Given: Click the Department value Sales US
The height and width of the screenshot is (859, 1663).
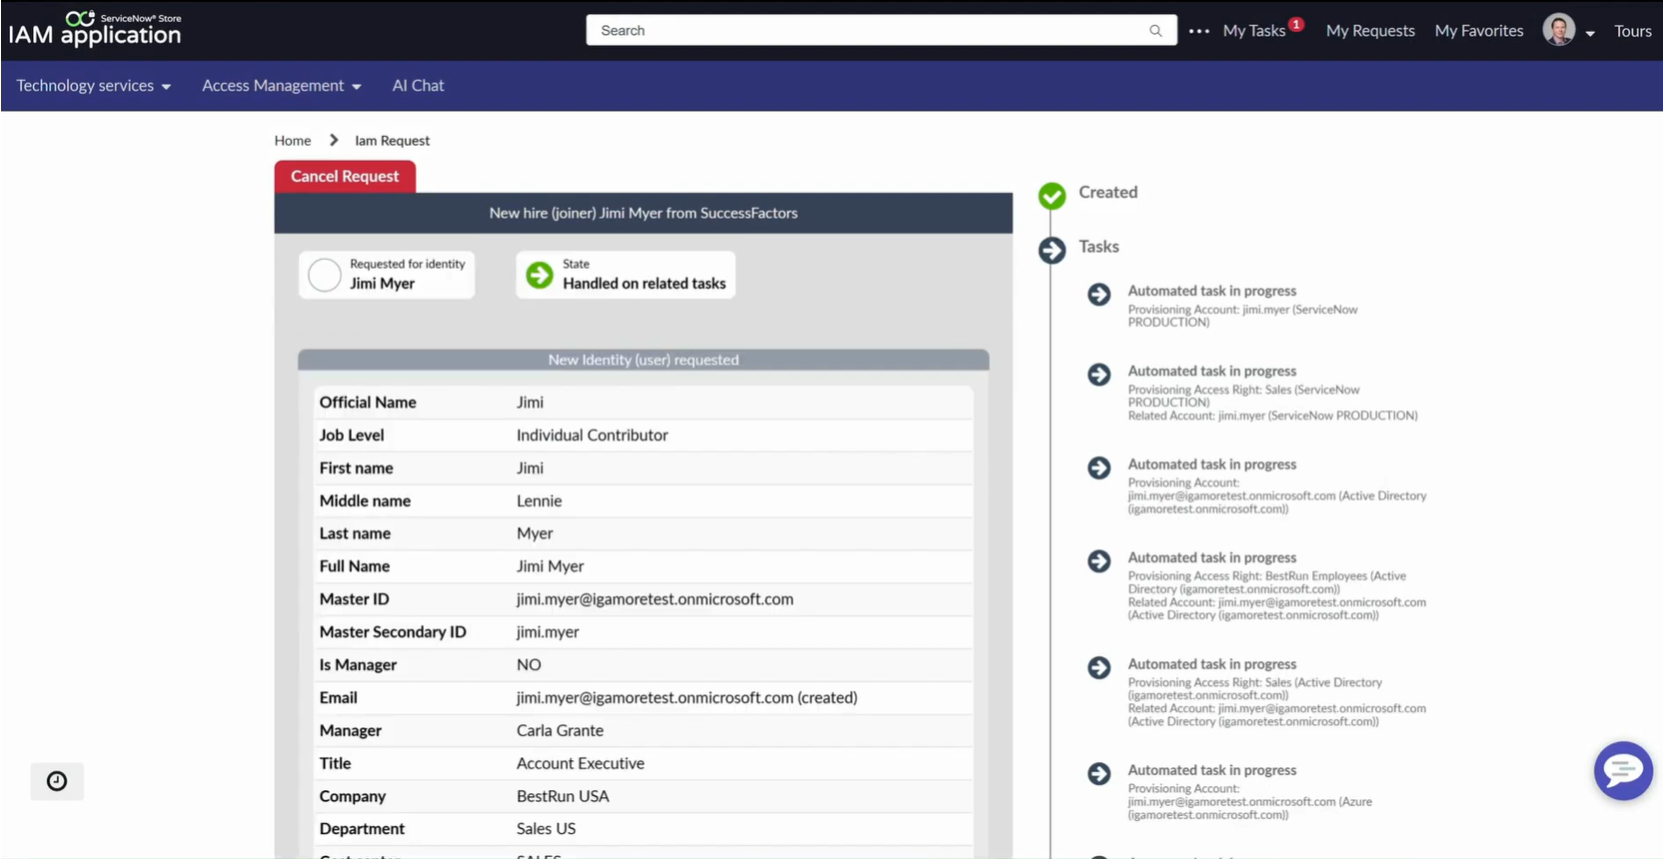Looking at the screenshot, I should click(x=546, y=829).
